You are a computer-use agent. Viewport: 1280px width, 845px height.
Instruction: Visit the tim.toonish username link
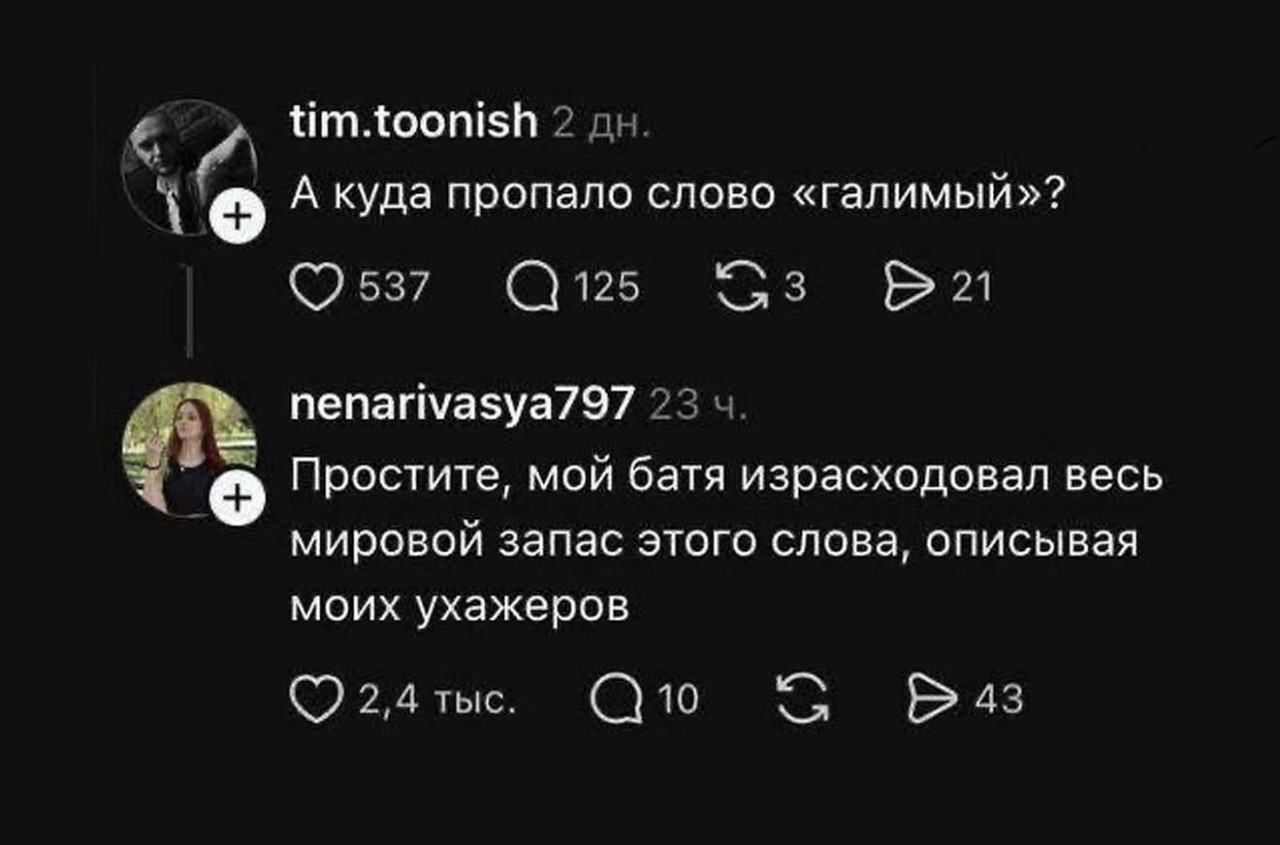point(413,124)
